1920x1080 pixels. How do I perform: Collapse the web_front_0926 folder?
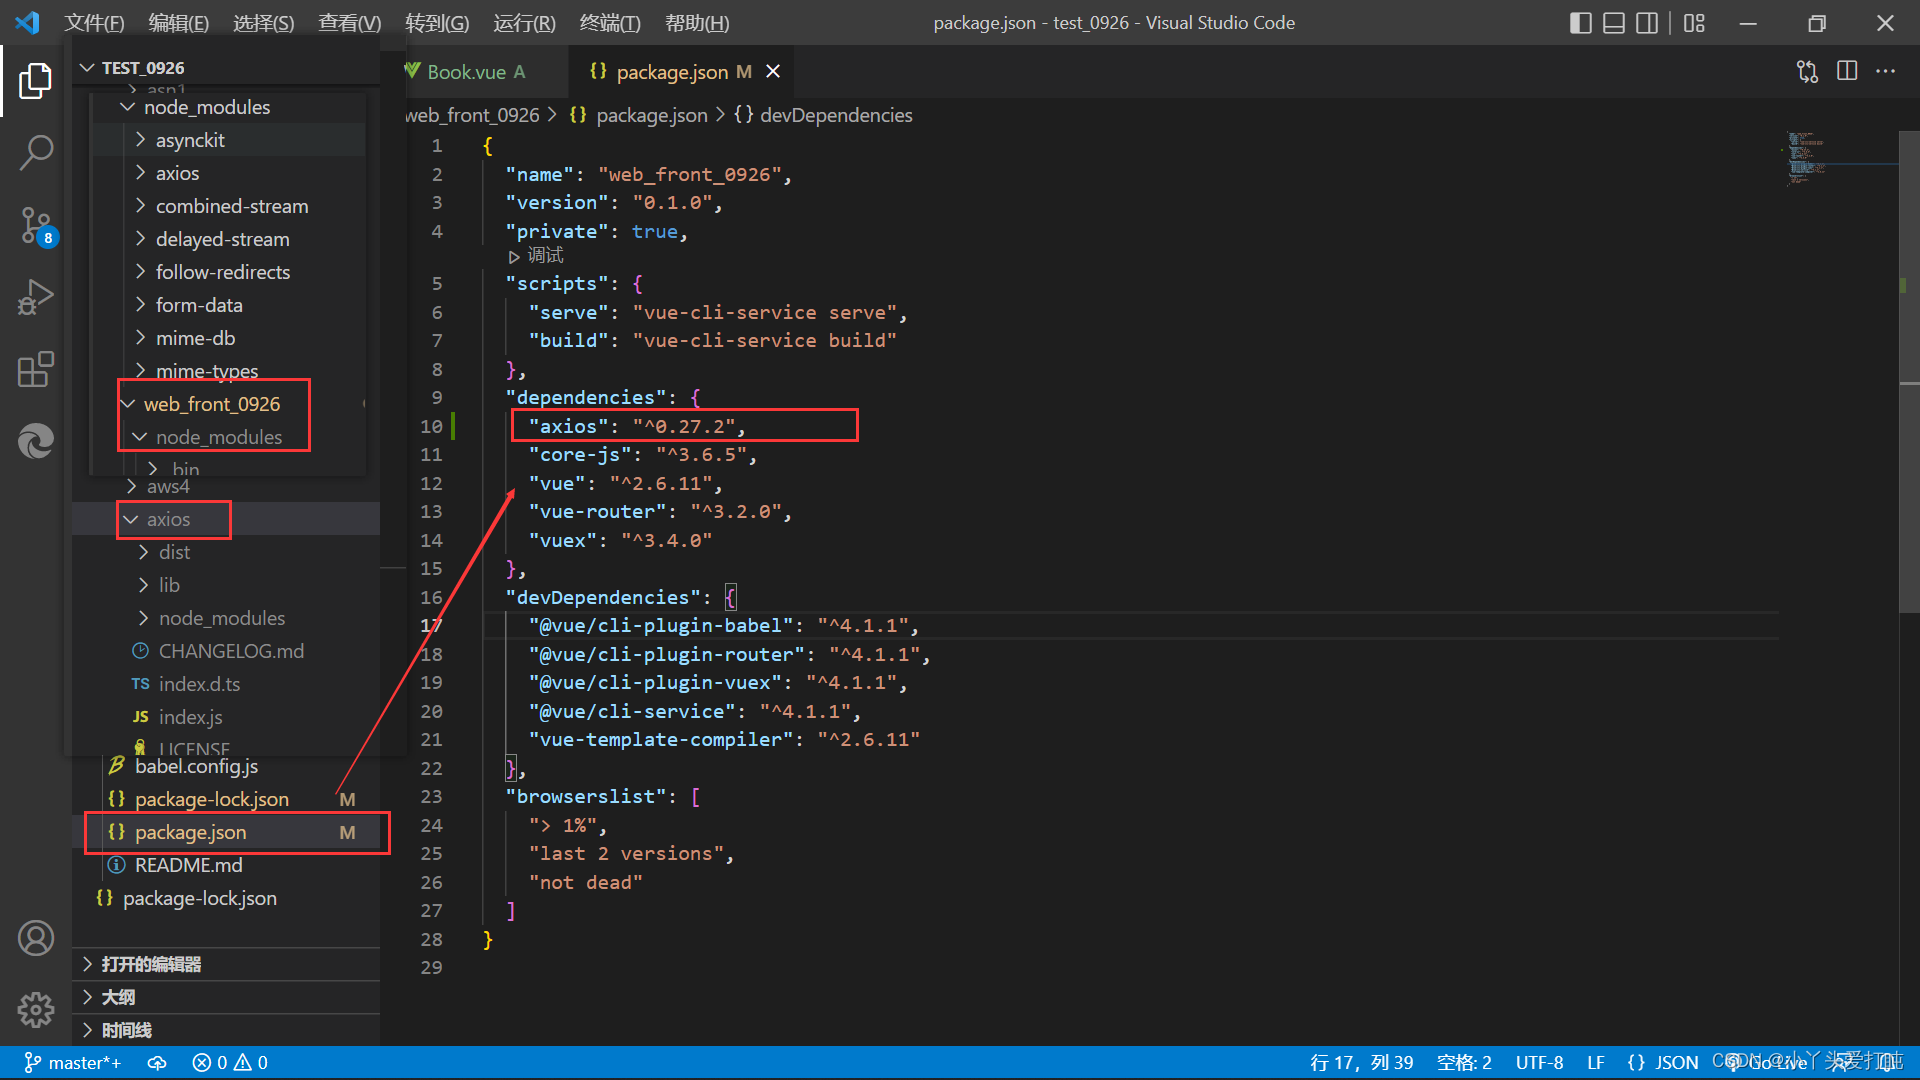point(212,404)
